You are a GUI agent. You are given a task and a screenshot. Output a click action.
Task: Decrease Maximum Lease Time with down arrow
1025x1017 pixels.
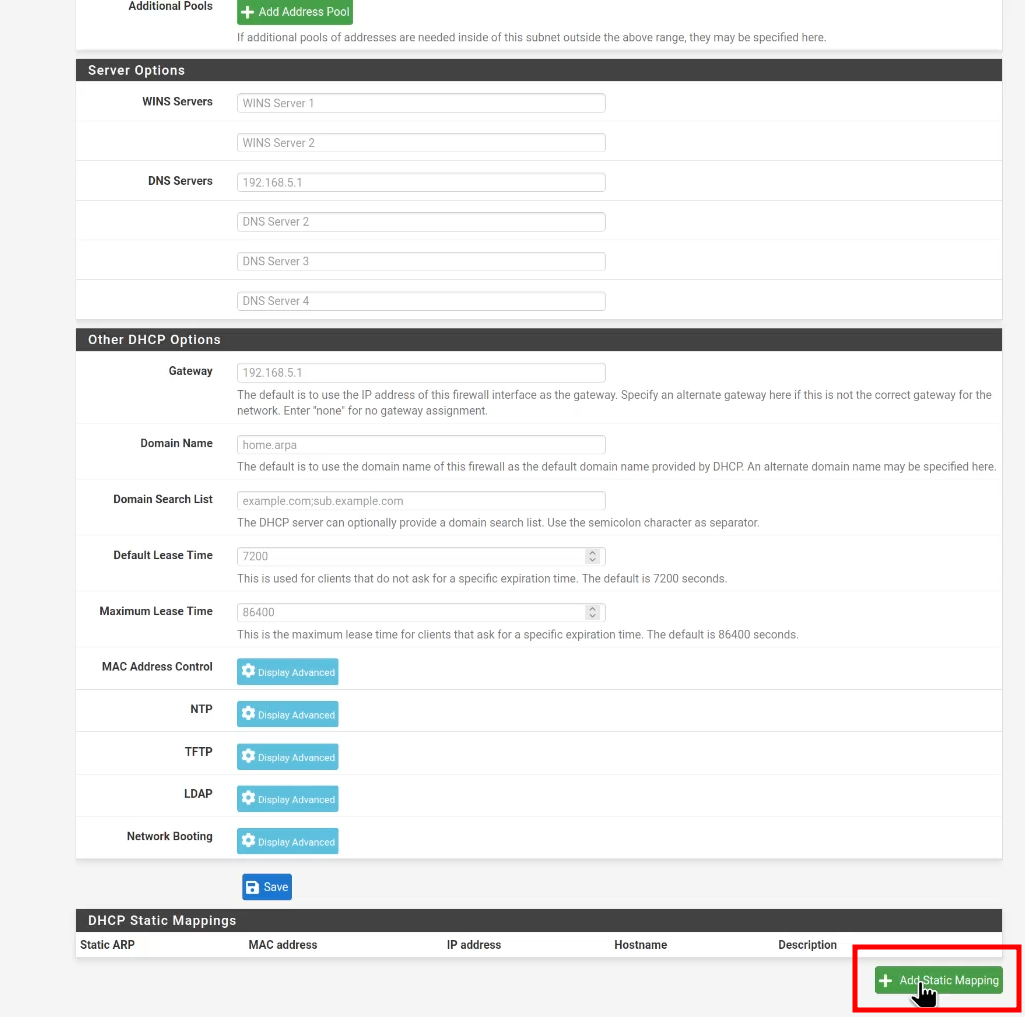click(592, 616)
